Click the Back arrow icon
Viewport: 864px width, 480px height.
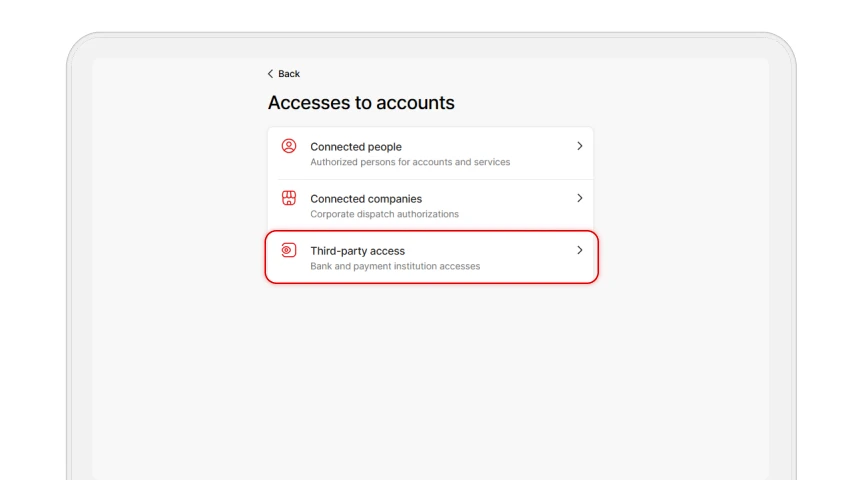tap(270, 74)
